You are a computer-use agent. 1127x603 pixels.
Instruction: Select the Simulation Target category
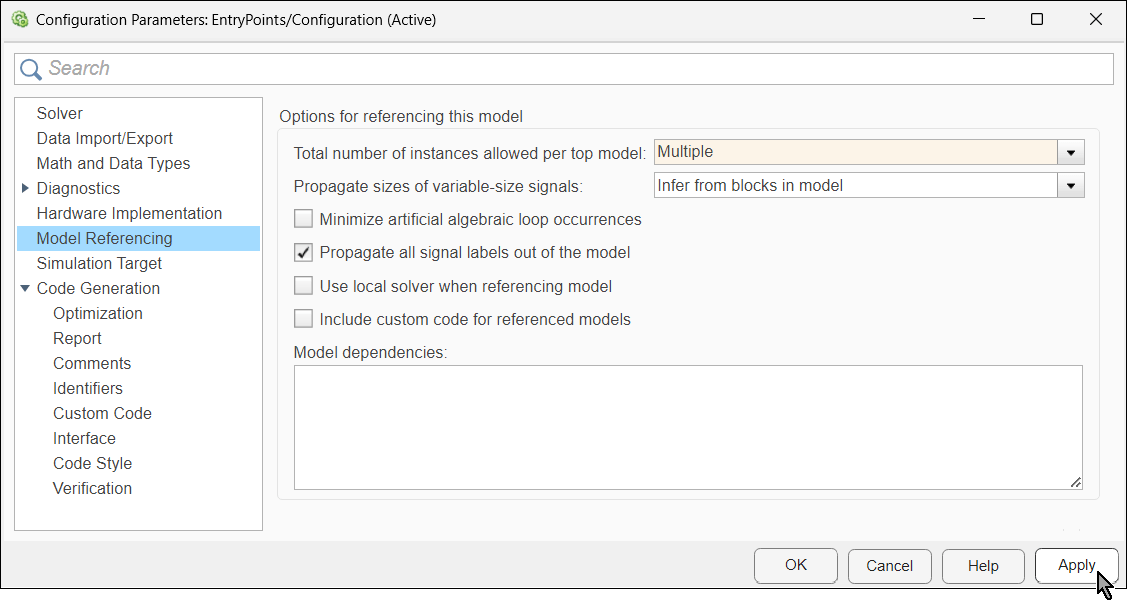(99, 262)
